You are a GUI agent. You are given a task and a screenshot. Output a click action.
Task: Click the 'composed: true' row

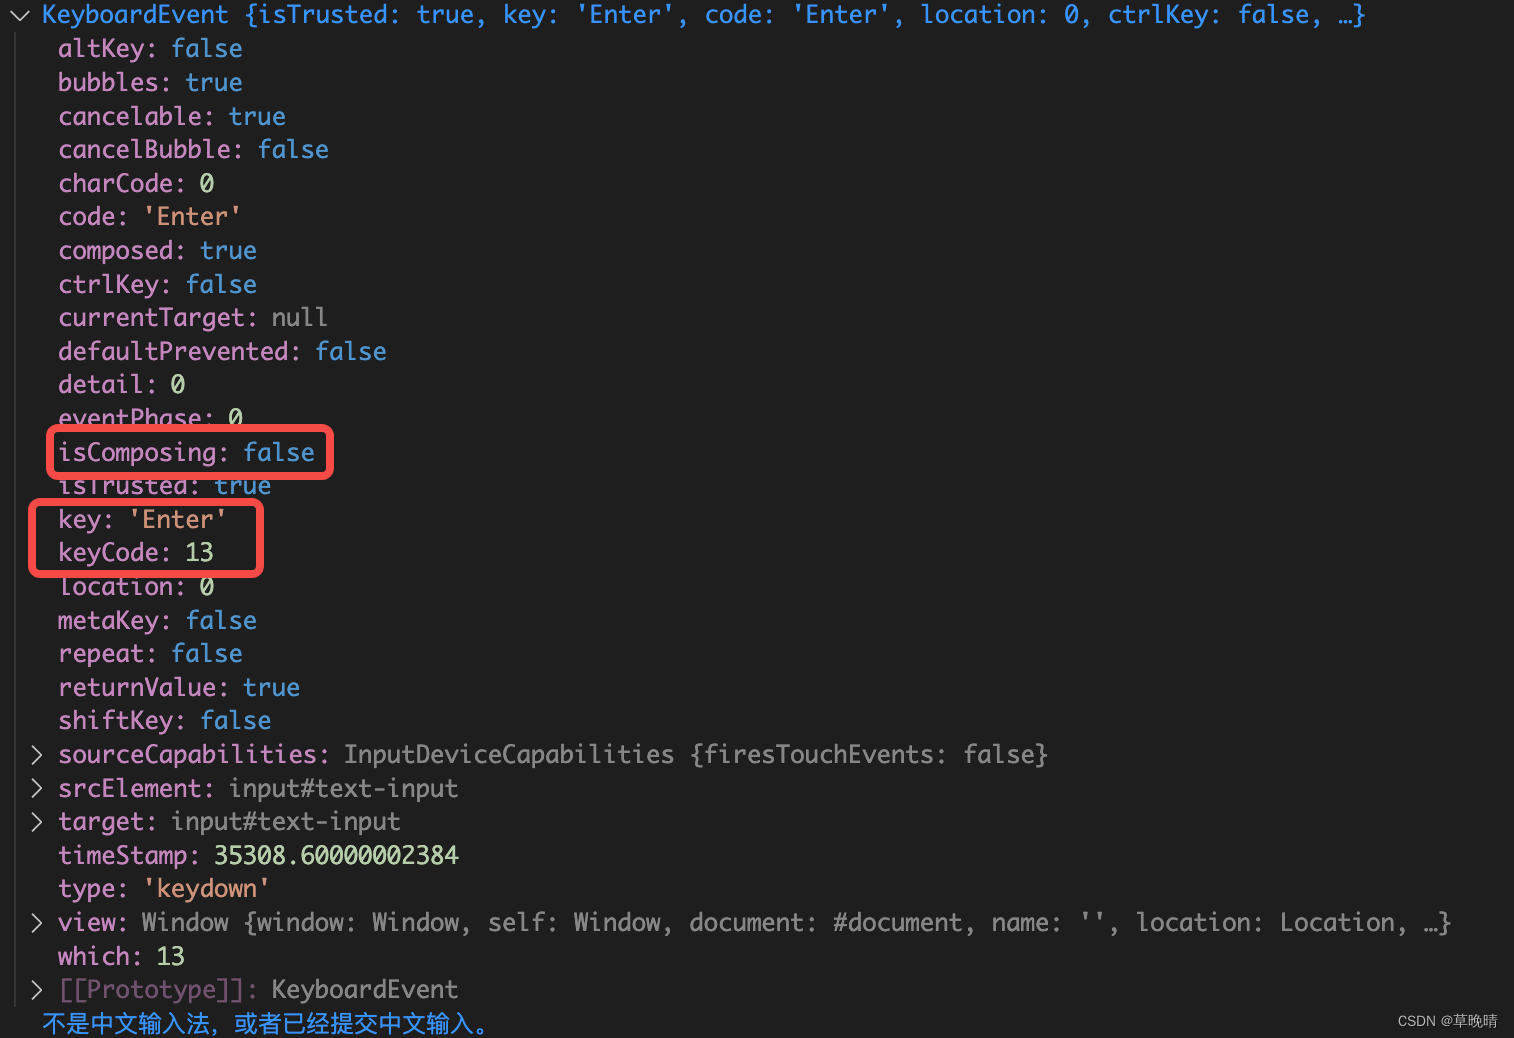157,251
